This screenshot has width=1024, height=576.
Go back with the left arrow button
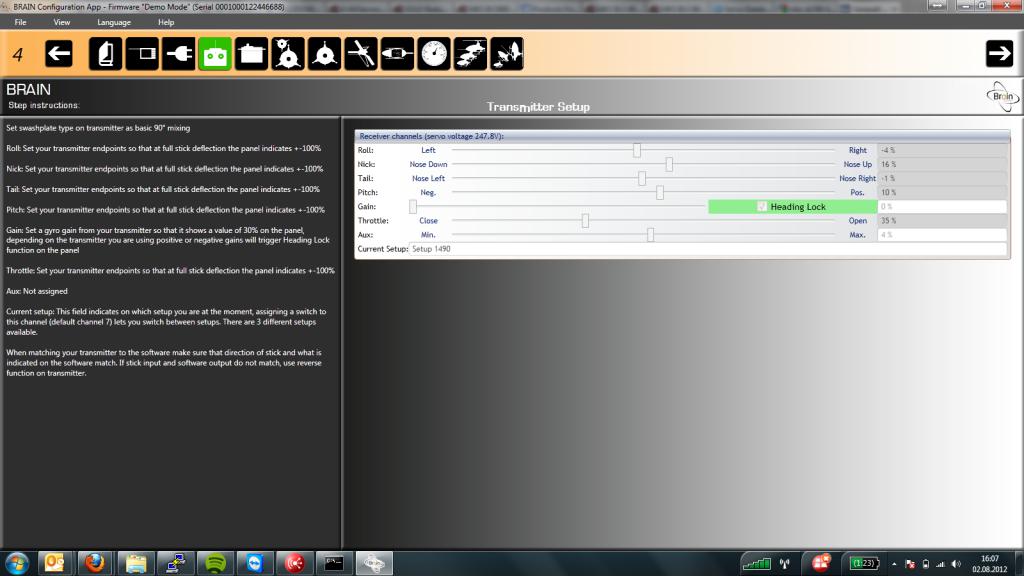pyautogui.click(x=59, y=54)
